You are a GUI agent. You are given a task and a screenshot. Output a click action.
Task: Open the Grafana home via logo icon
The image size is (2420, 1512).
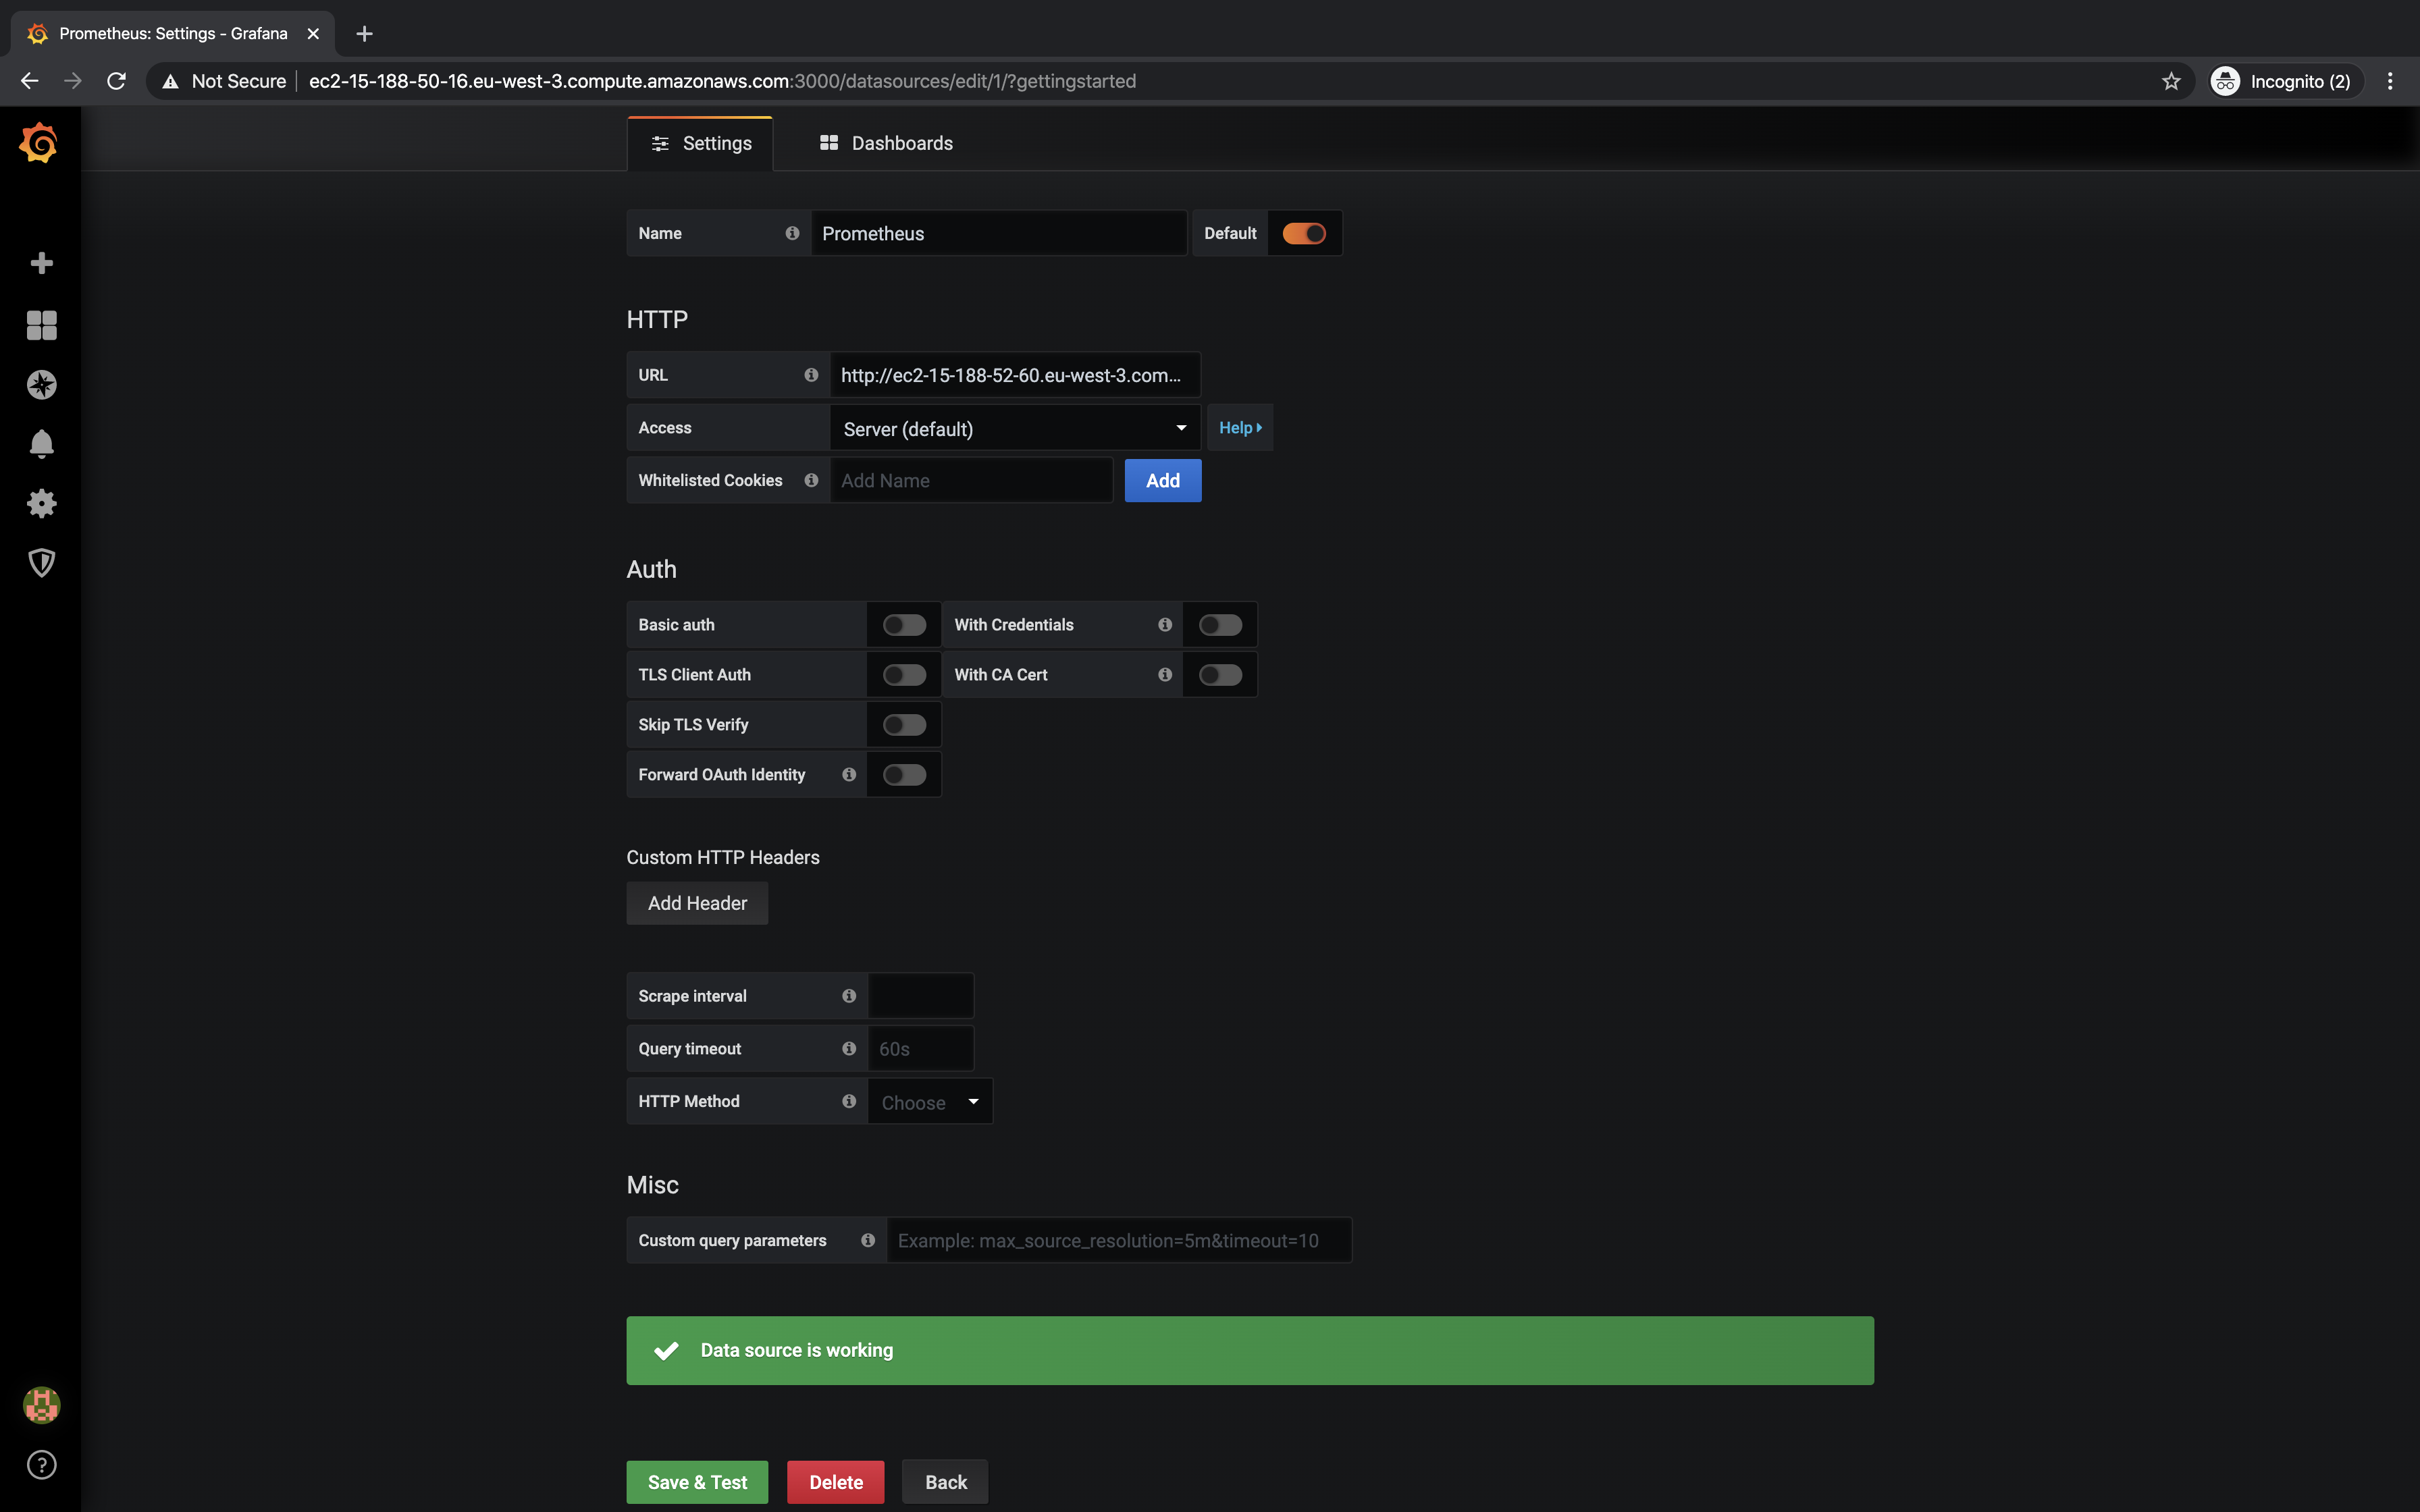click(x=40, y=142)
